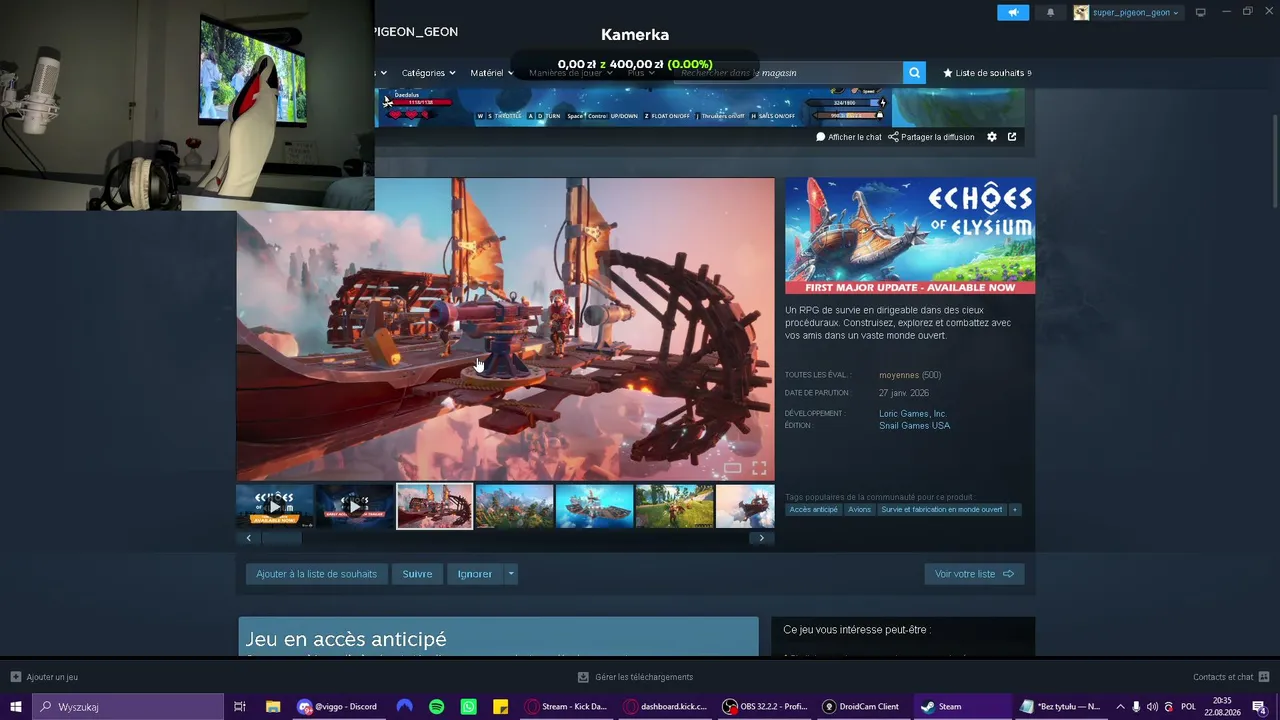Play the second trailer thumbnail

355,506
